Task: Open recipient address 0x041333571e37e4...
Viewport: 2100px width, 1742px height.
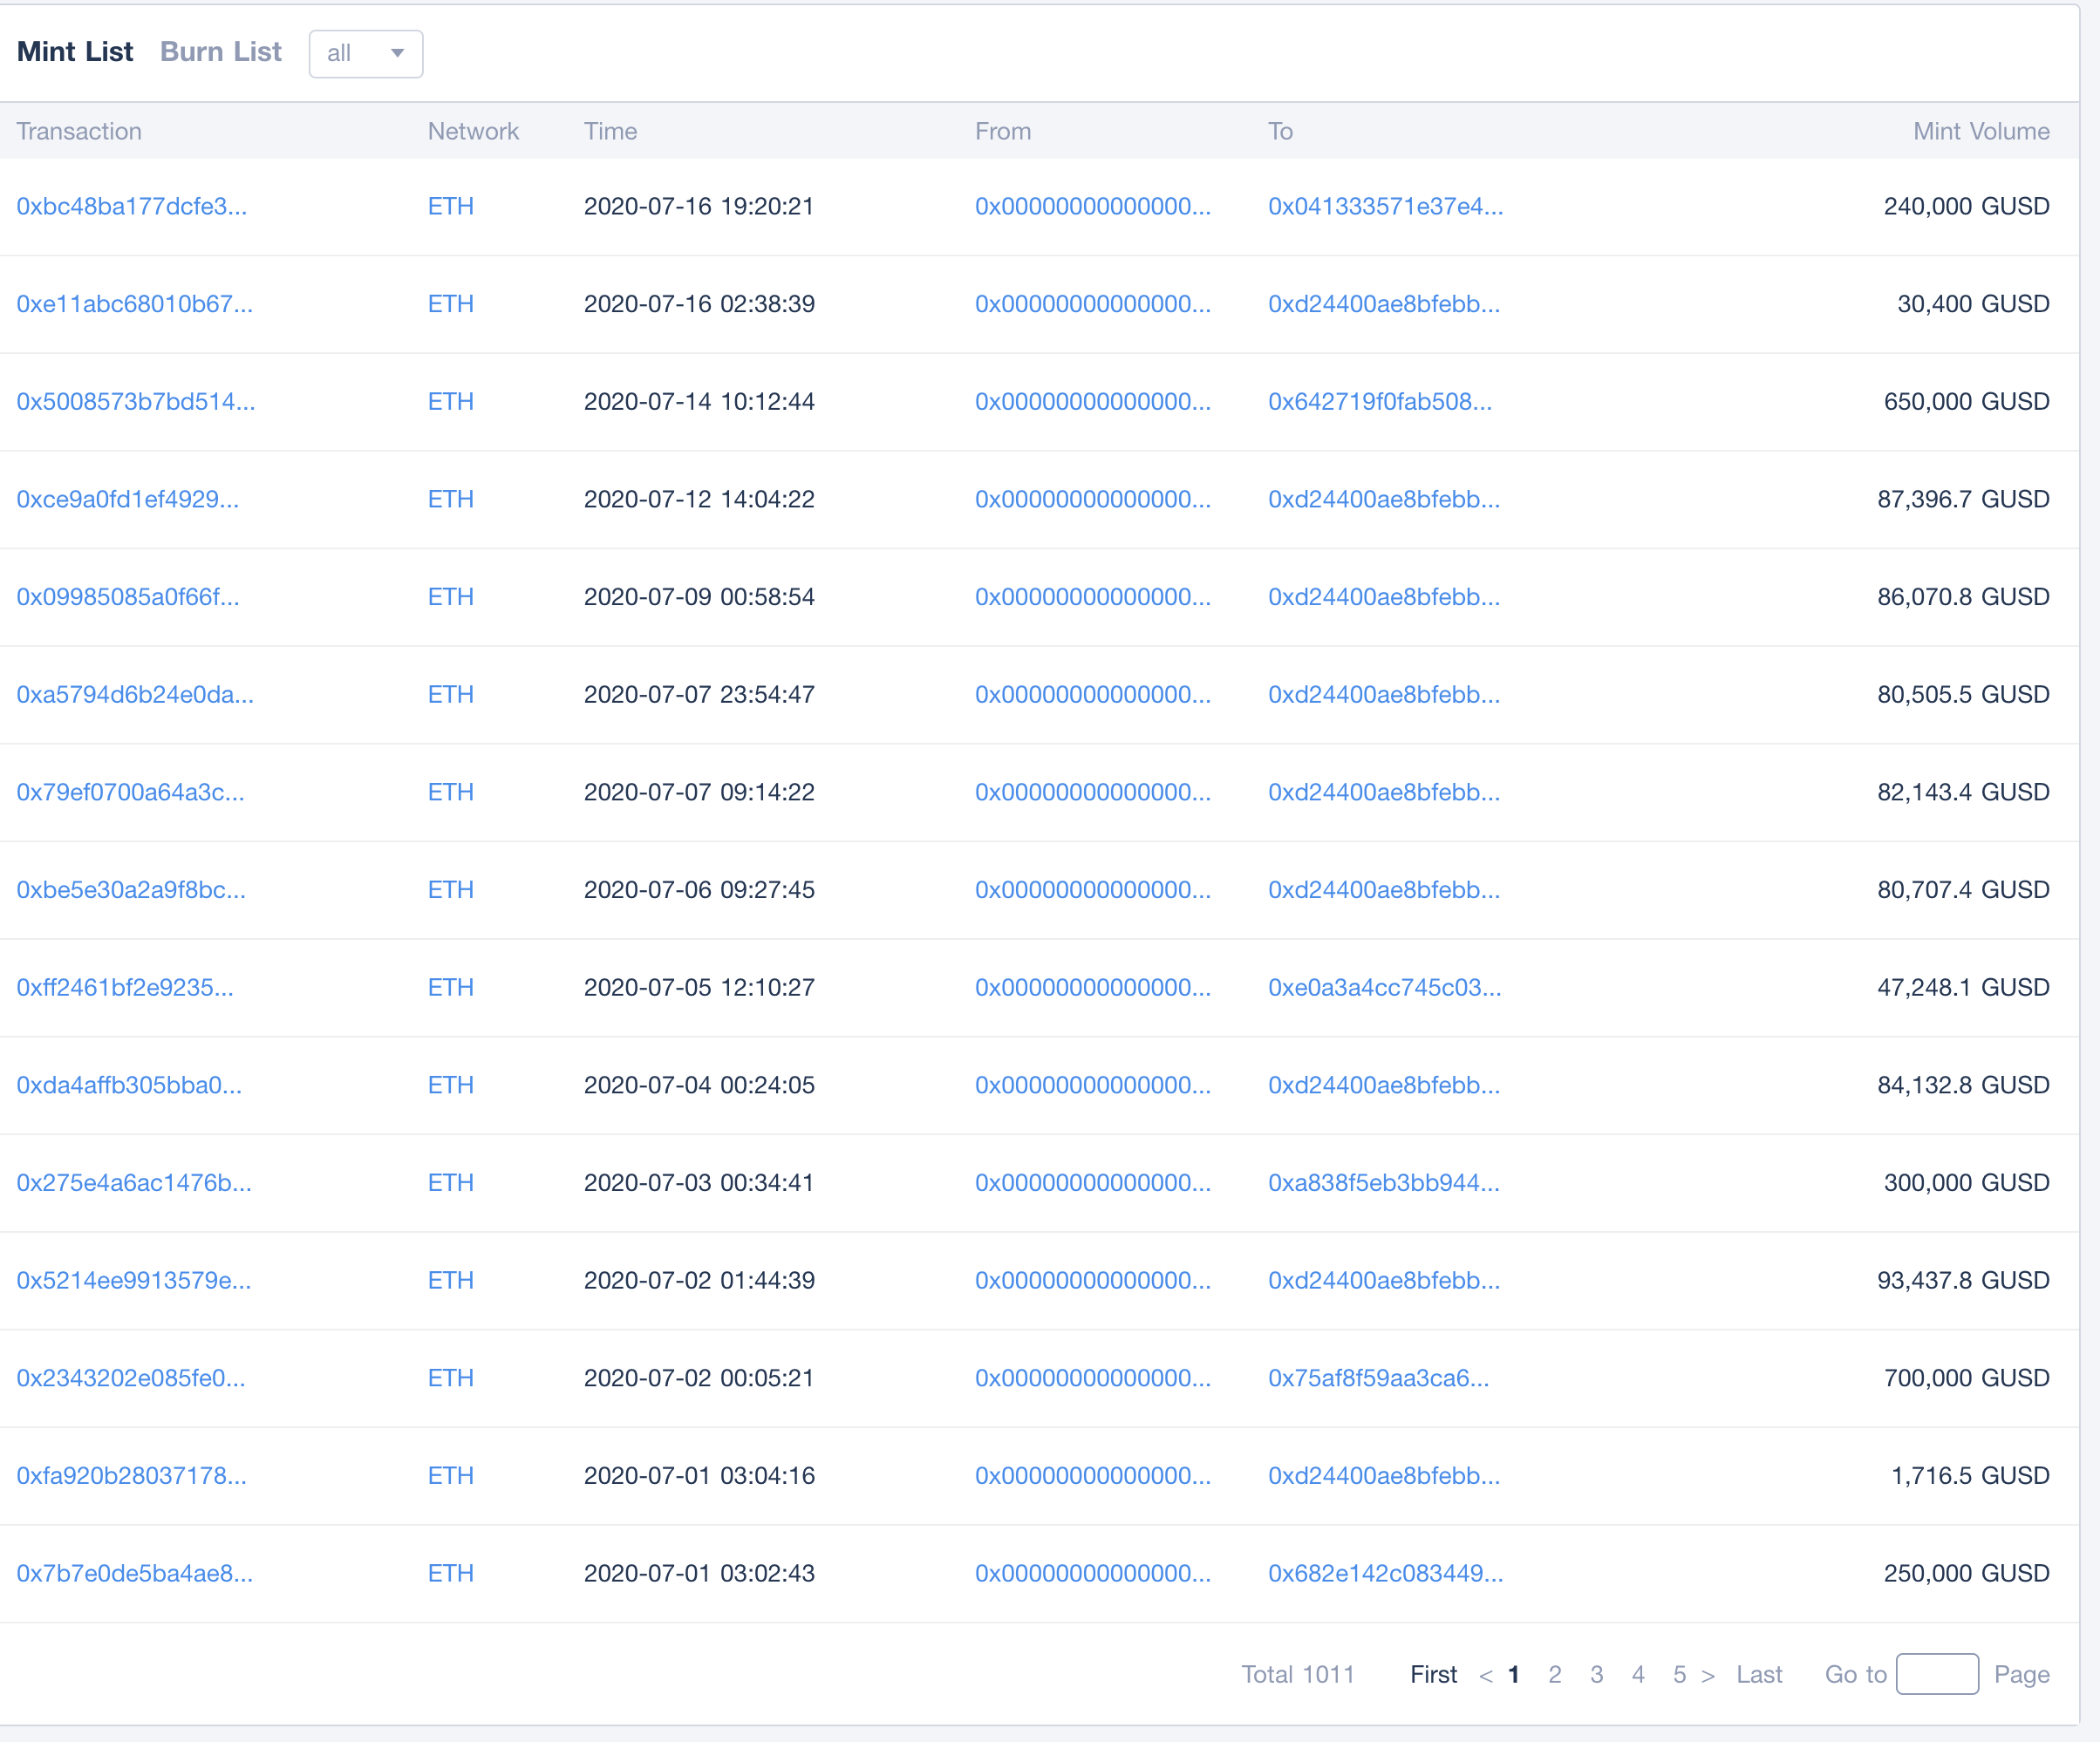Action: pos(1386,206)
